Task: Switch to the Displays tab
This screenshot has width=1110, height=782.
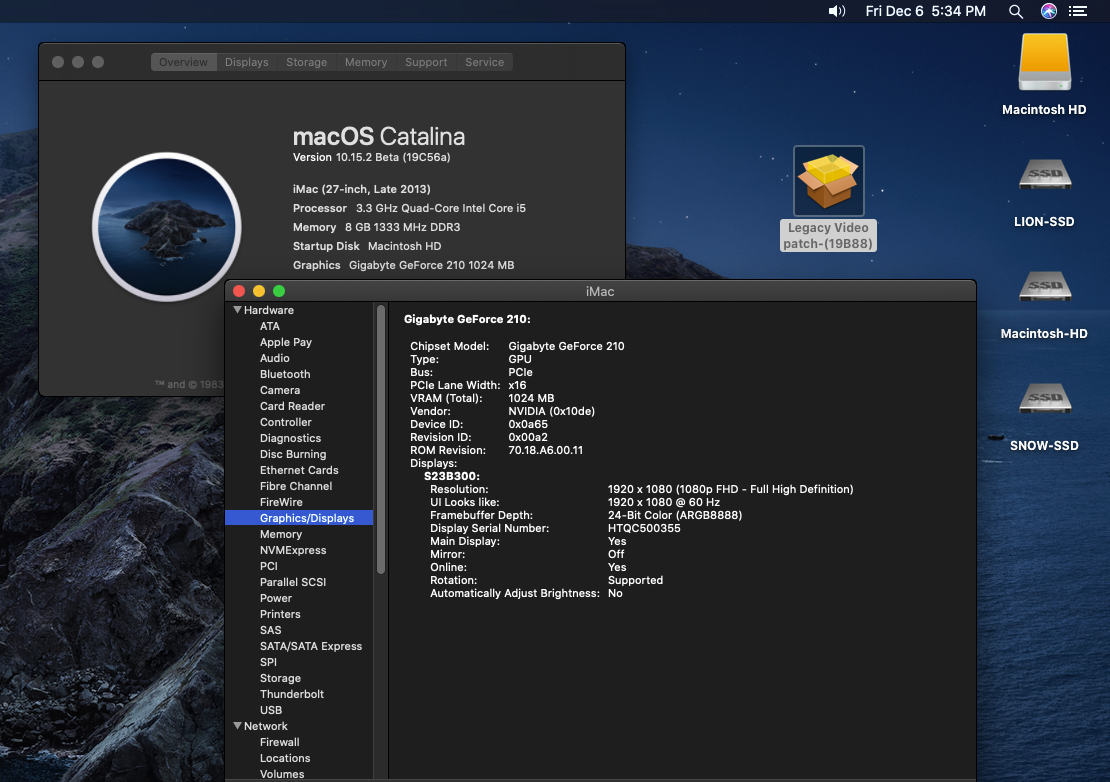Action: (246, 62)
